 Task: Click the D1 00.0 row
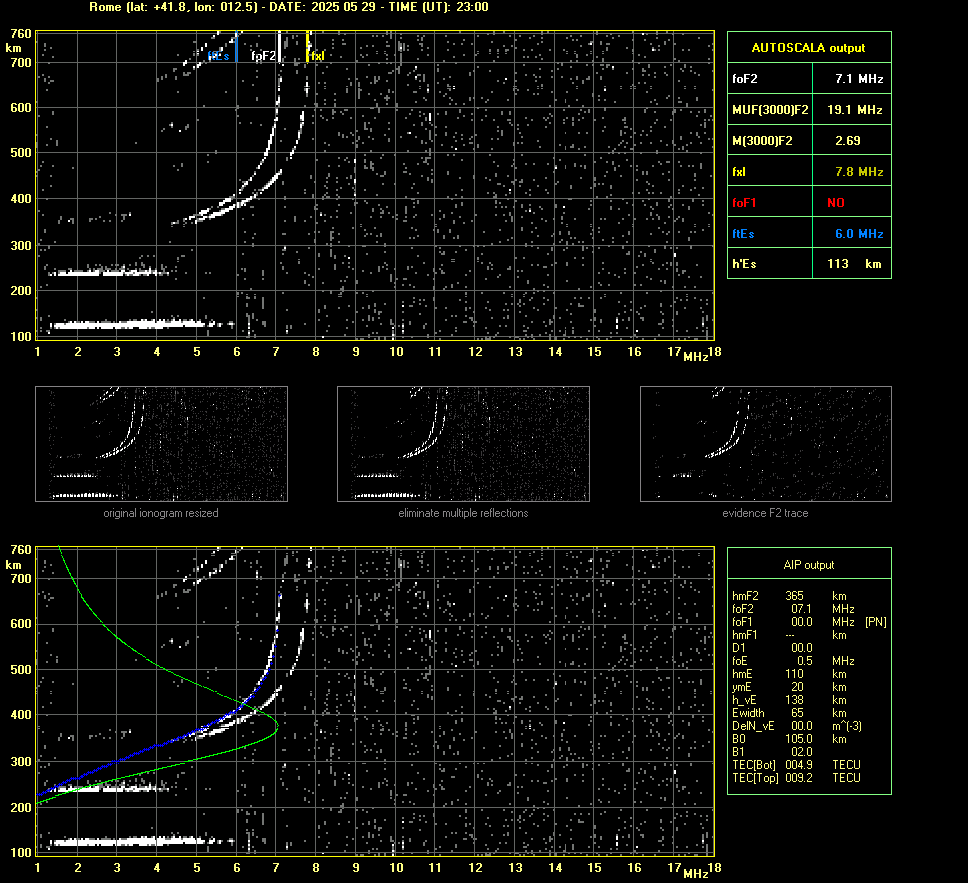(772, 648)
